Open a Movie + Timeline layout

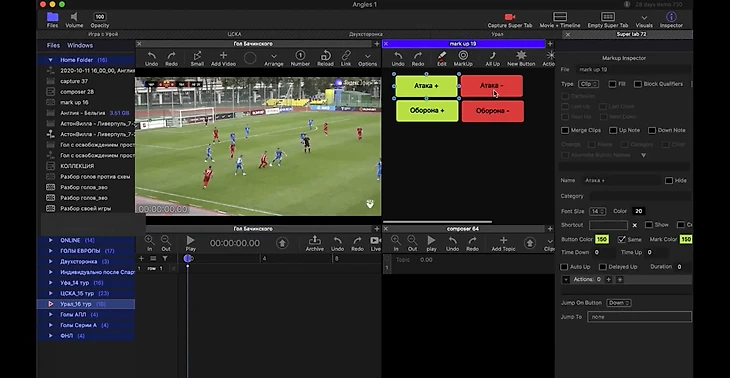(560, 20)
